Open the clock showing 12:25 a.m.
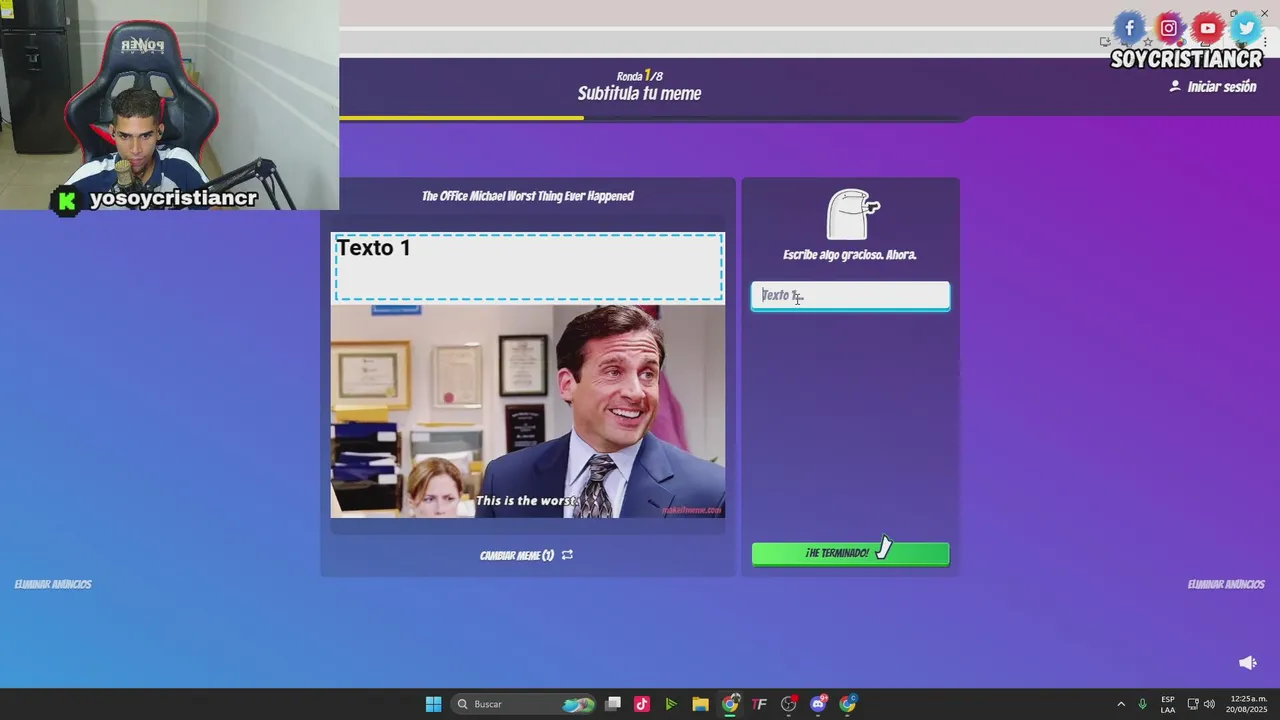Image resolution: width=1280 pixels, height=720 pixels. [x=1248, y=704]
